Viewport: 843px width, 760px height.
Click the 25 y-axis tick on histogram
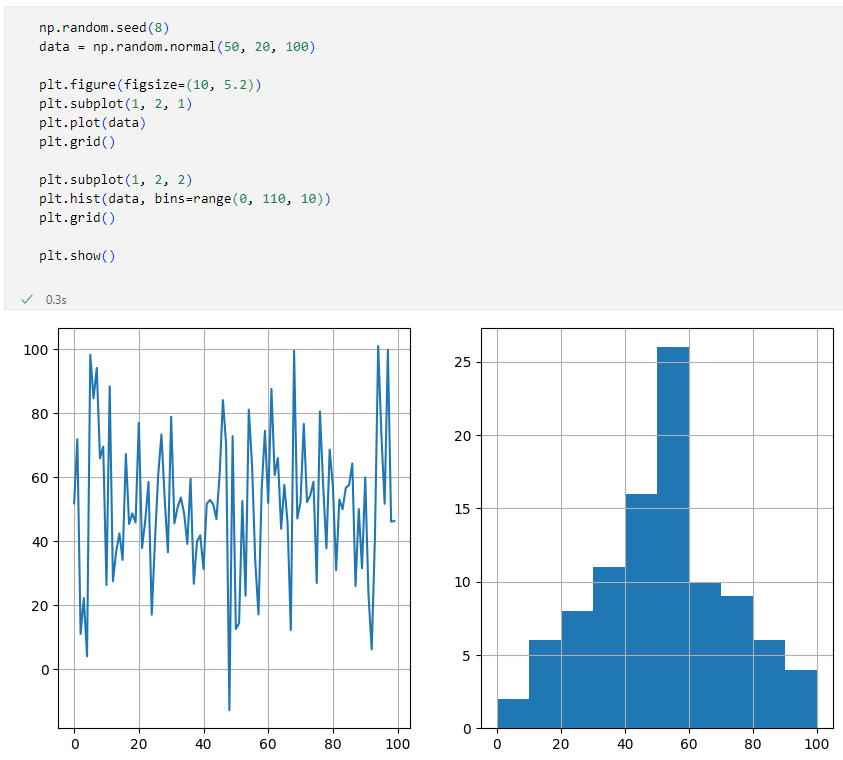coord(463,362)
